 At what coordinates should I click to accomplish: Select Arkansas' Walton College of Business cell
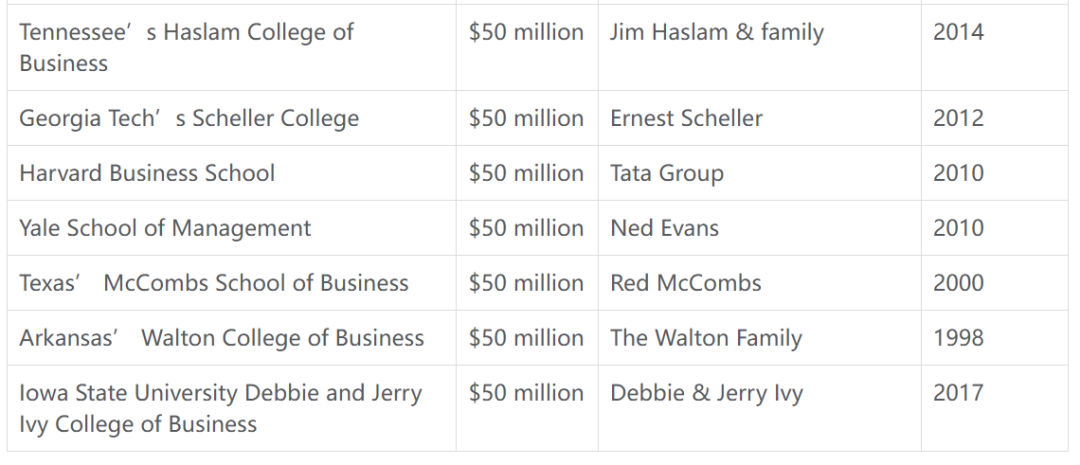pyautogui.click(x=231, y=338)
